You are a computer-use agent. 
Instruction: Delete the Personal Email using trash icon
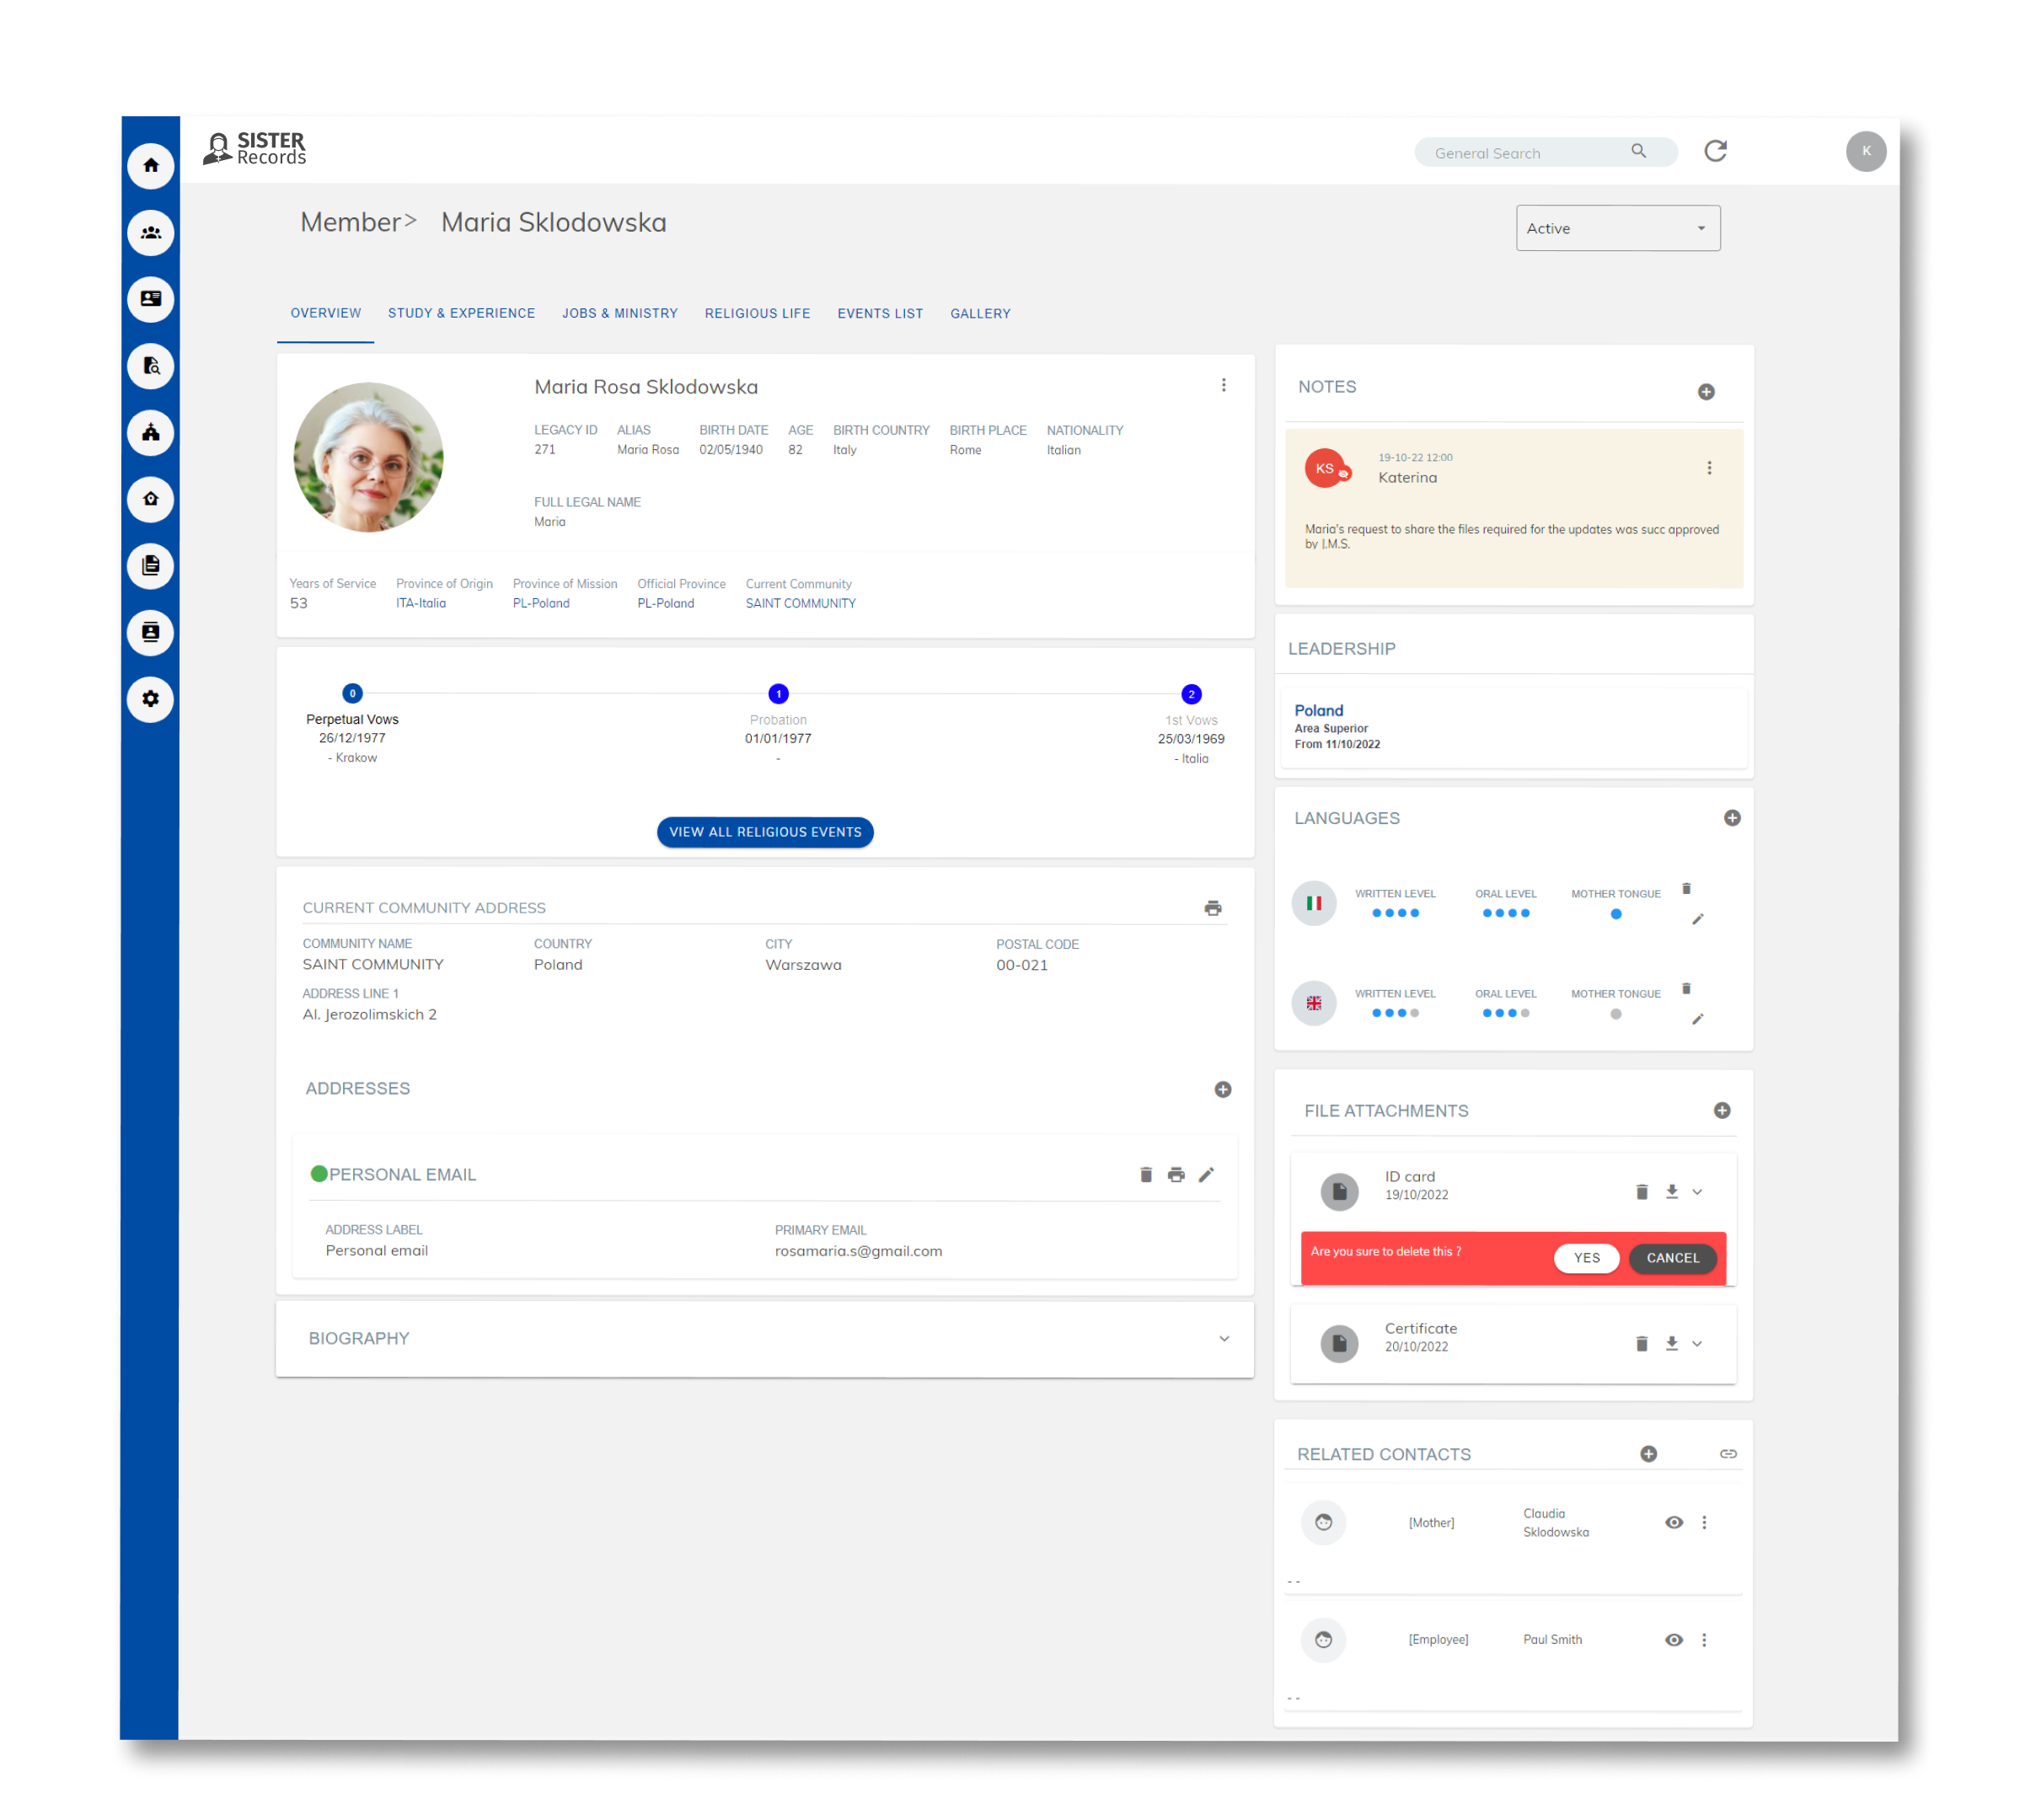1145,1174
